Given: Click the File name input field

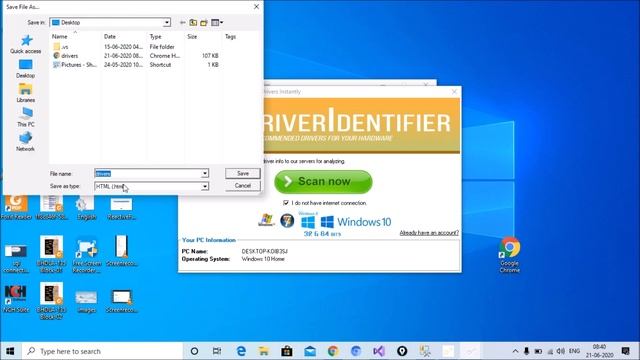Looking at the screenshot, I should pos(148,173).
